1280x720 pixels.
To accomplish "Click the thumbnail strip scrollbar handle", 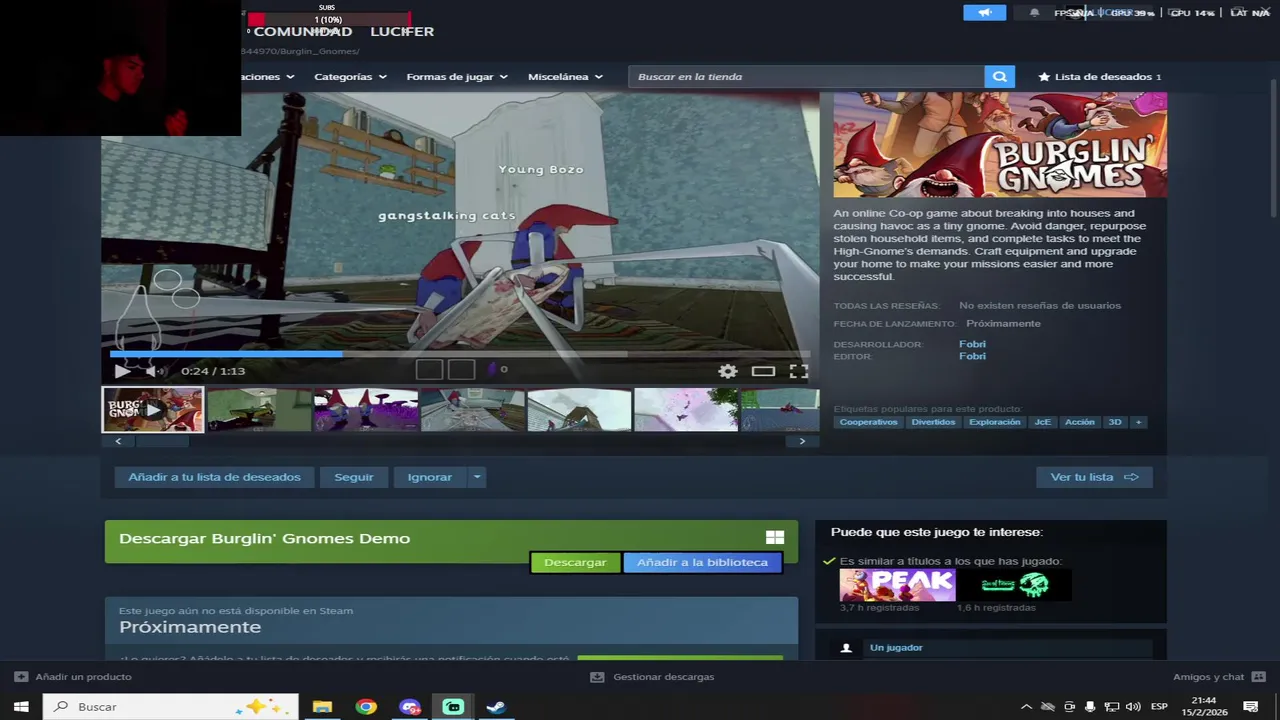I will point(162,441).
